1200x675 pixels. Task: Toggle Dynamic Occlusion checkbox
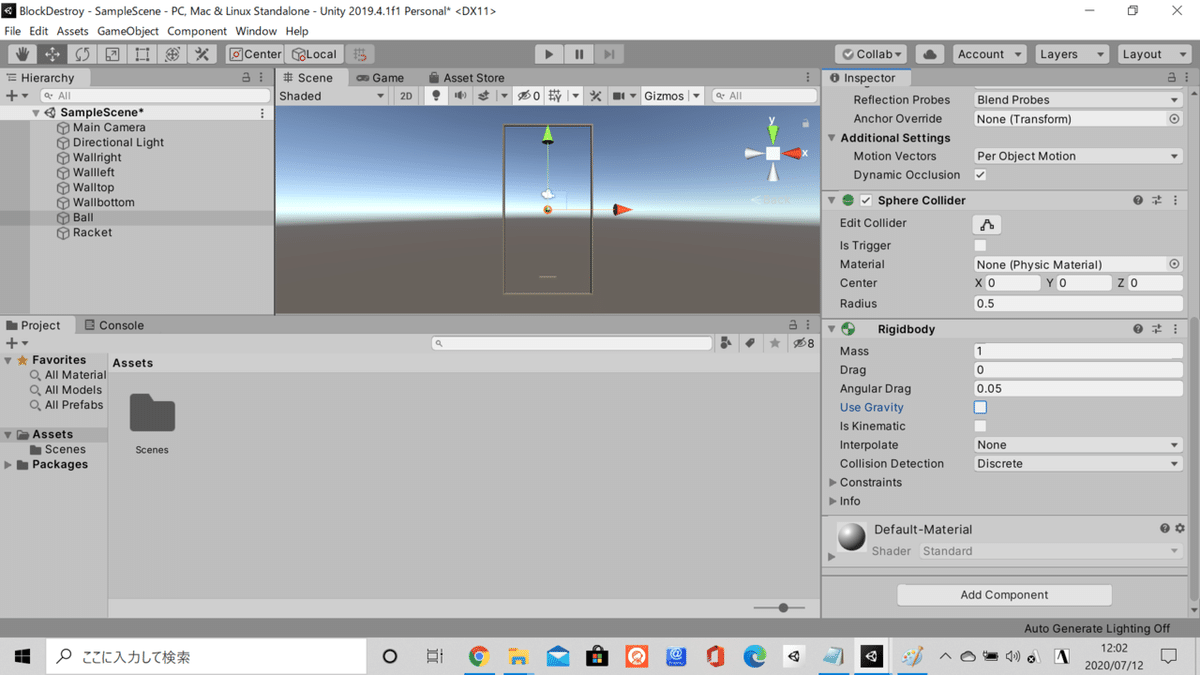pos(980,175)
